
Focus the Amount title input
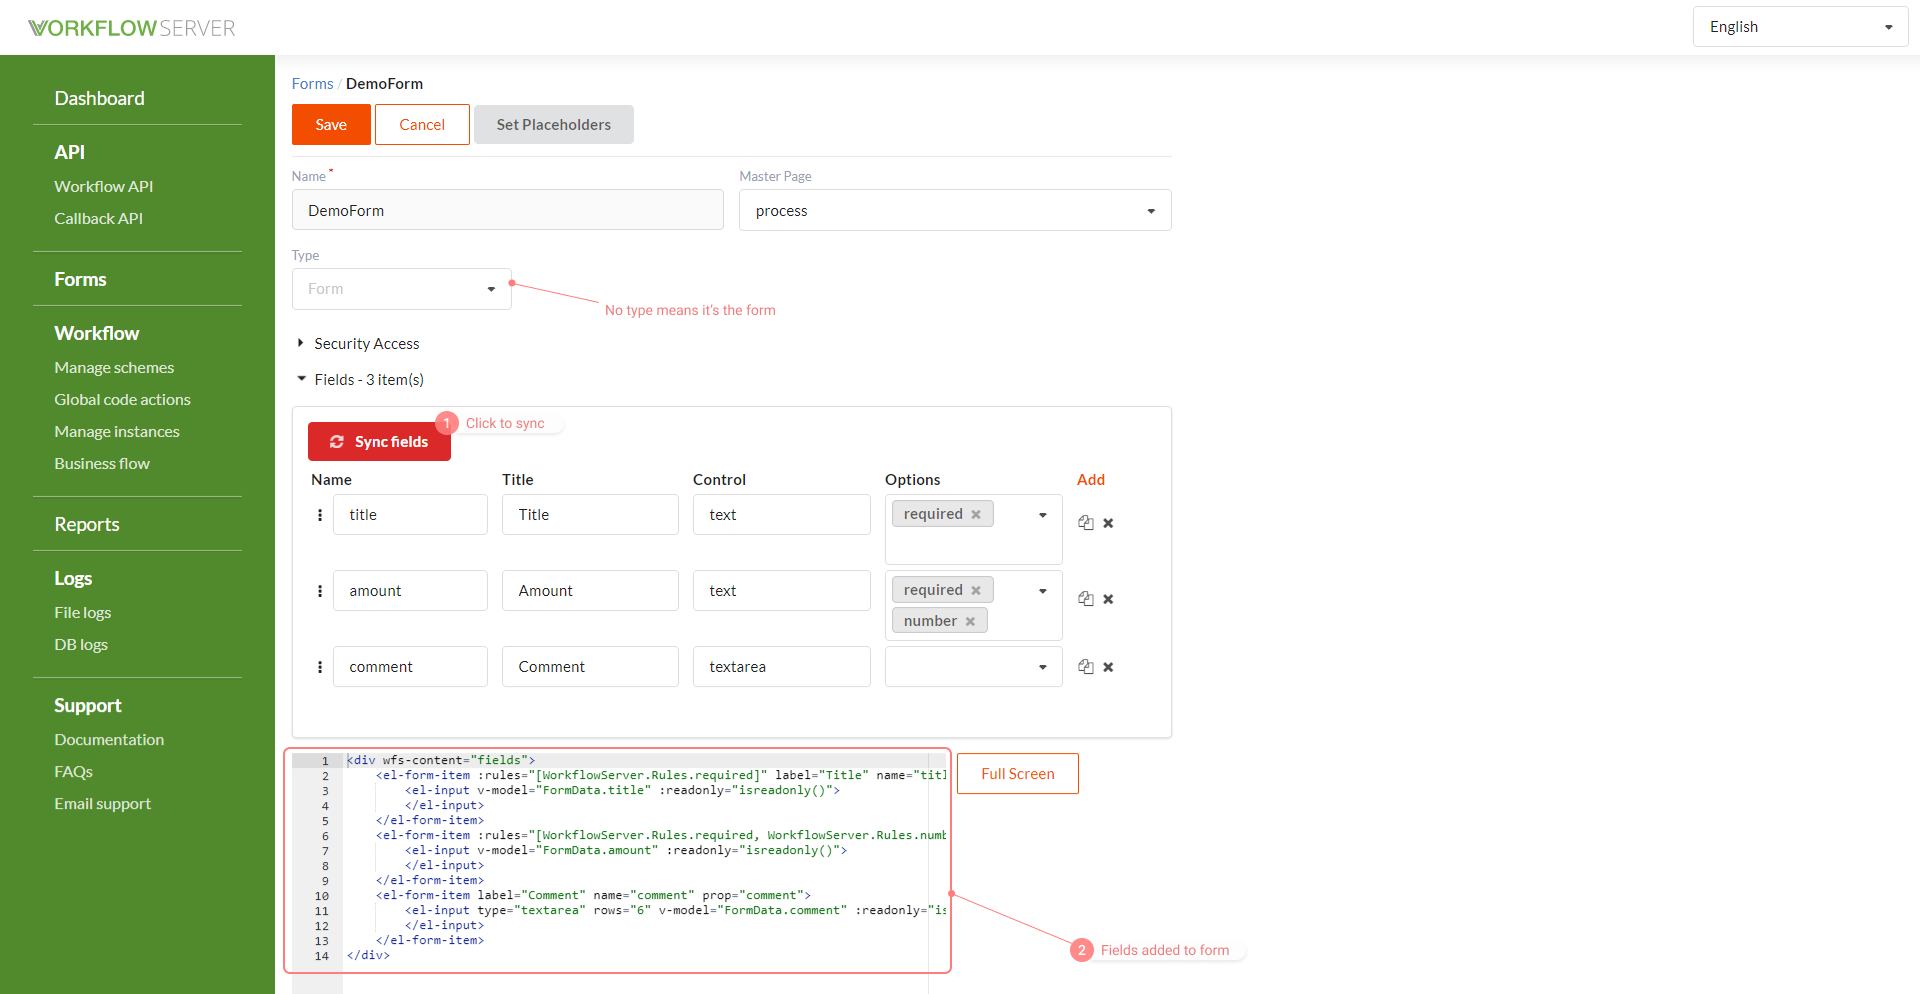(x=590, y=591)
